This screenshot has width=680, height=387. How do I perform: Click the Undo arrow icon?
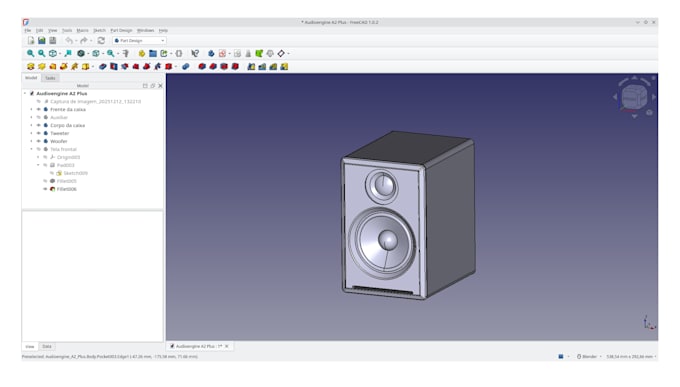click(69, 40)
